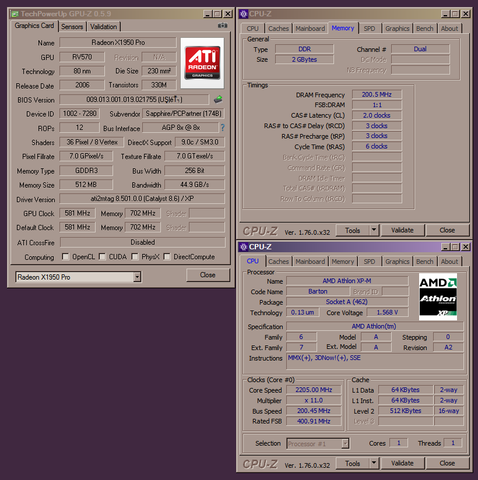Open the Caches tab in upper CPU-Z

[x=278, y=29]
